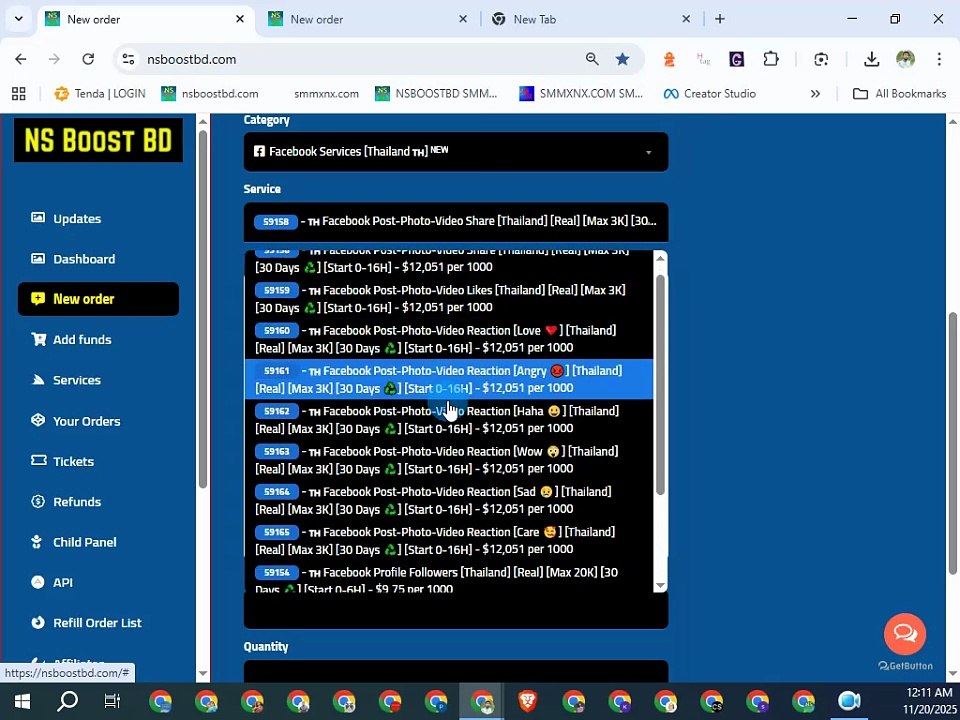The width and height of the screenshot is (960, 720).
Task: Click the Quantity input field
Action: [456, 671]
